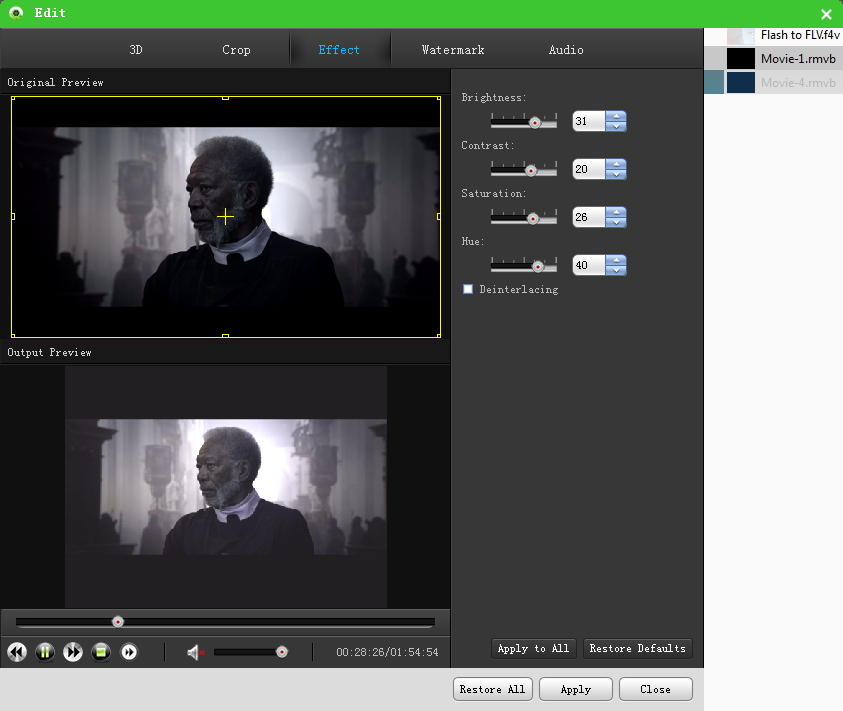Click the Hue value field showing 40
Viewport: 843px width, 711px height.
point(589,265)
